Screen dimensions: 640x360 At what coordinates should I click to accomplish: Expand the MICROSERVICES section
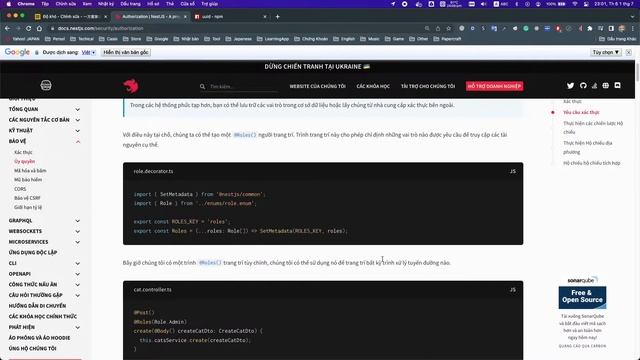[78, 242]
